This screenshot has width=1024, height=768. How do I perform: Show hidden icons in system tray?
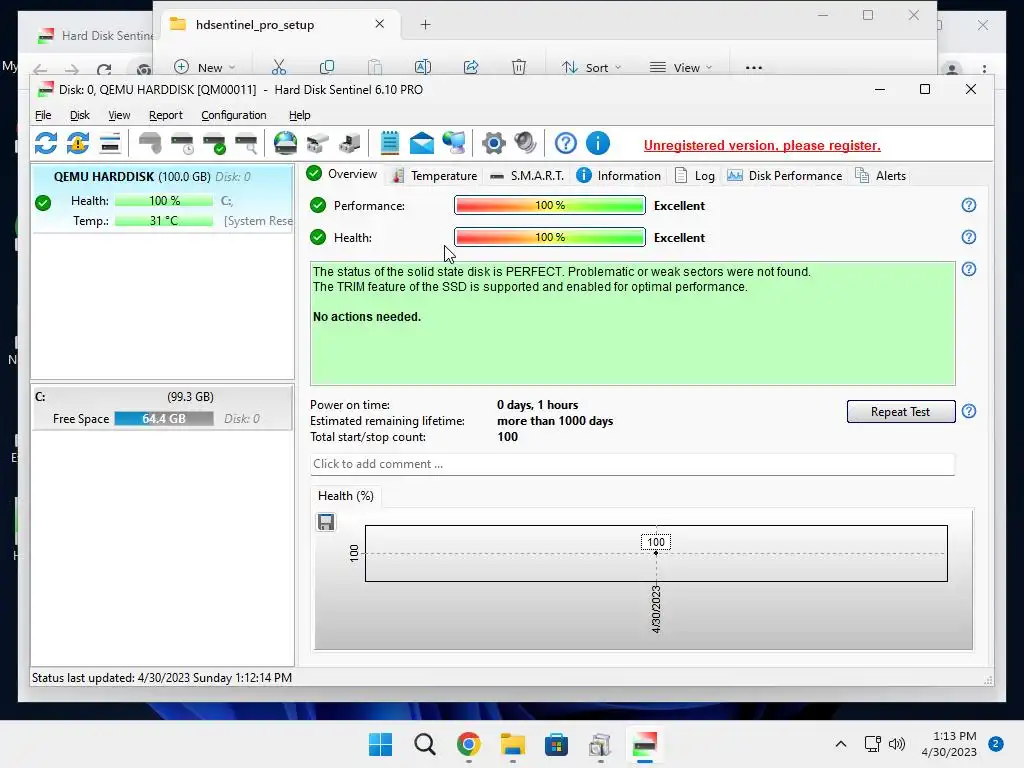tap(841, 744)
